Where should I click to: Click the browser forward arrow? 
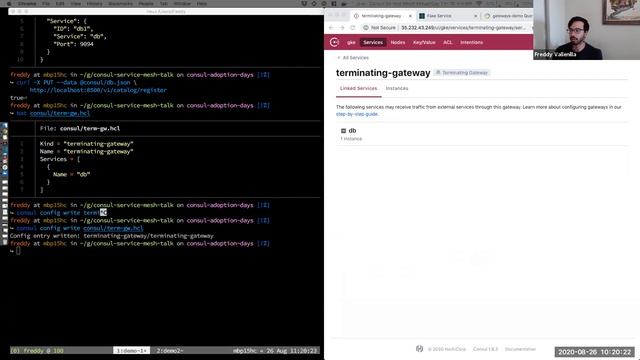[x=342, y=28]
